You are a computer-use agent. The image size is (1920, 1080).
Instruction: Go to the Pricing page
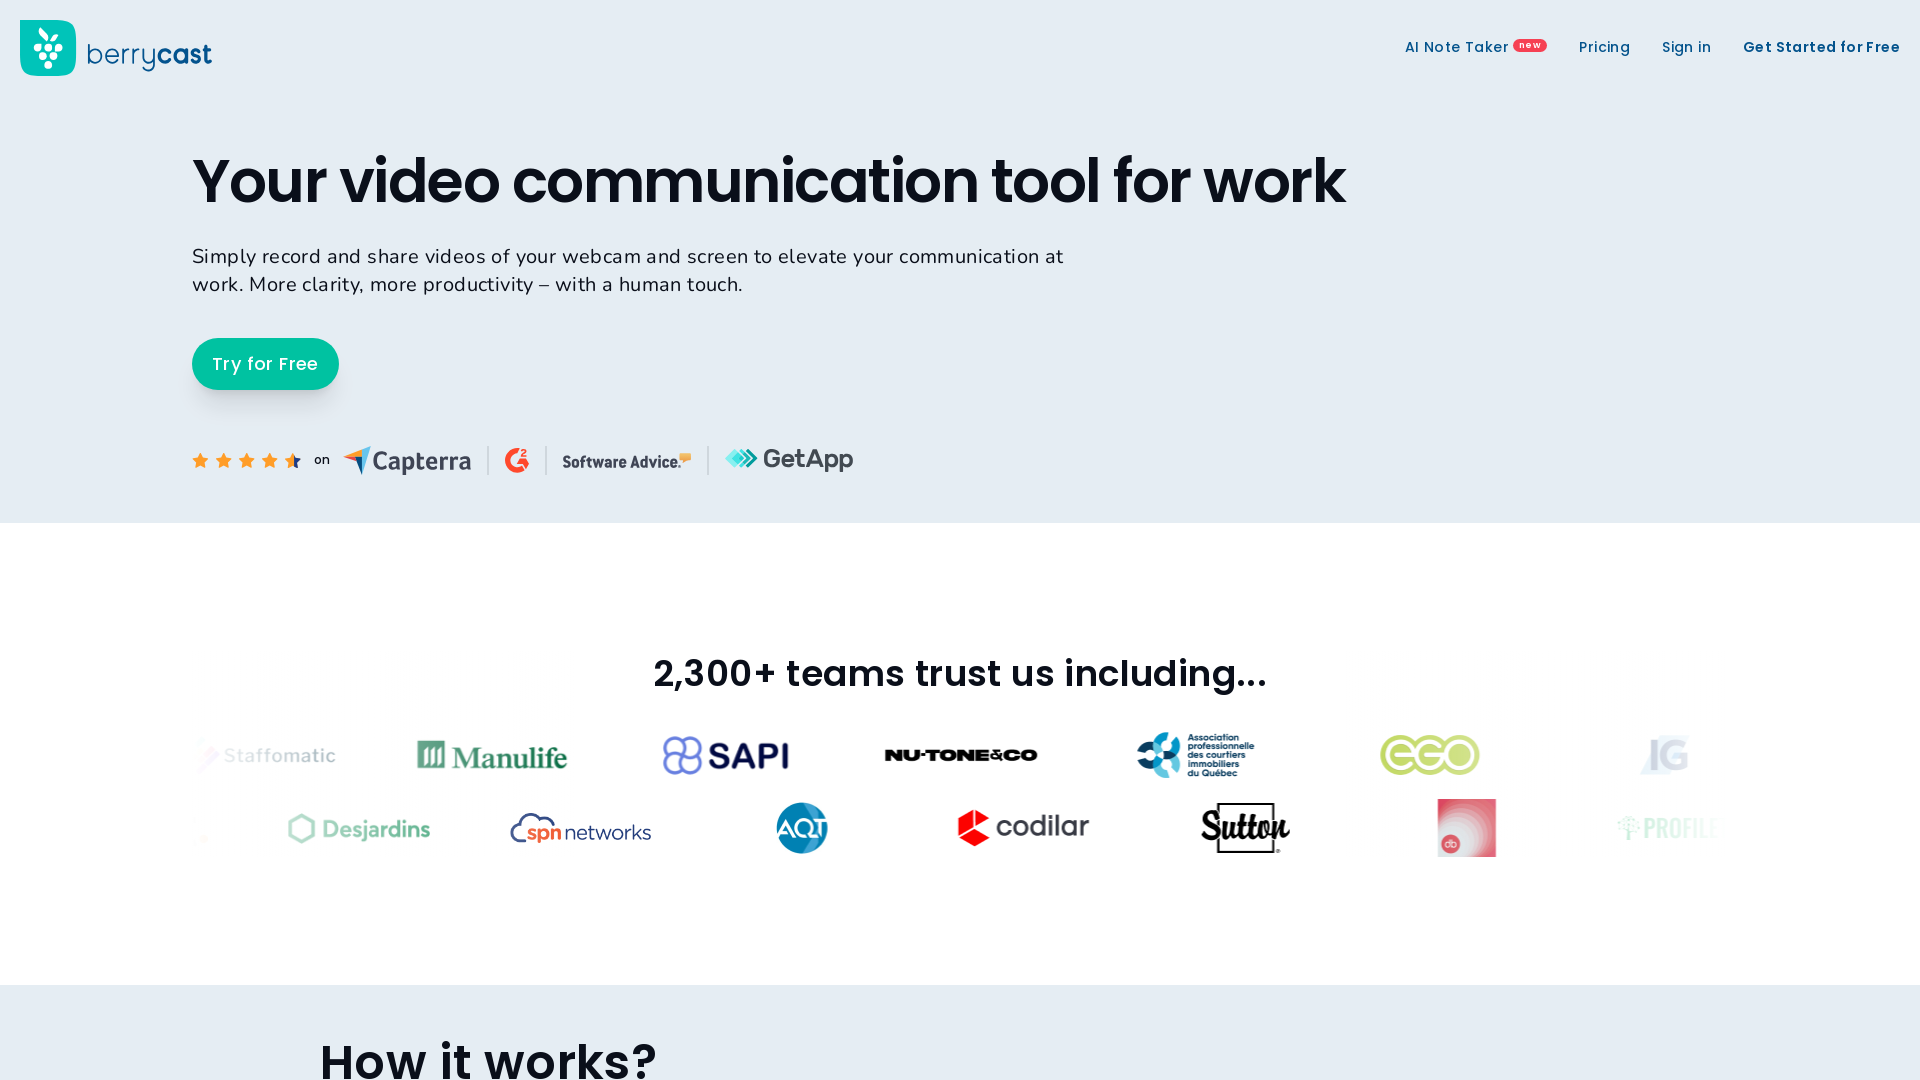pos(1604,47)
